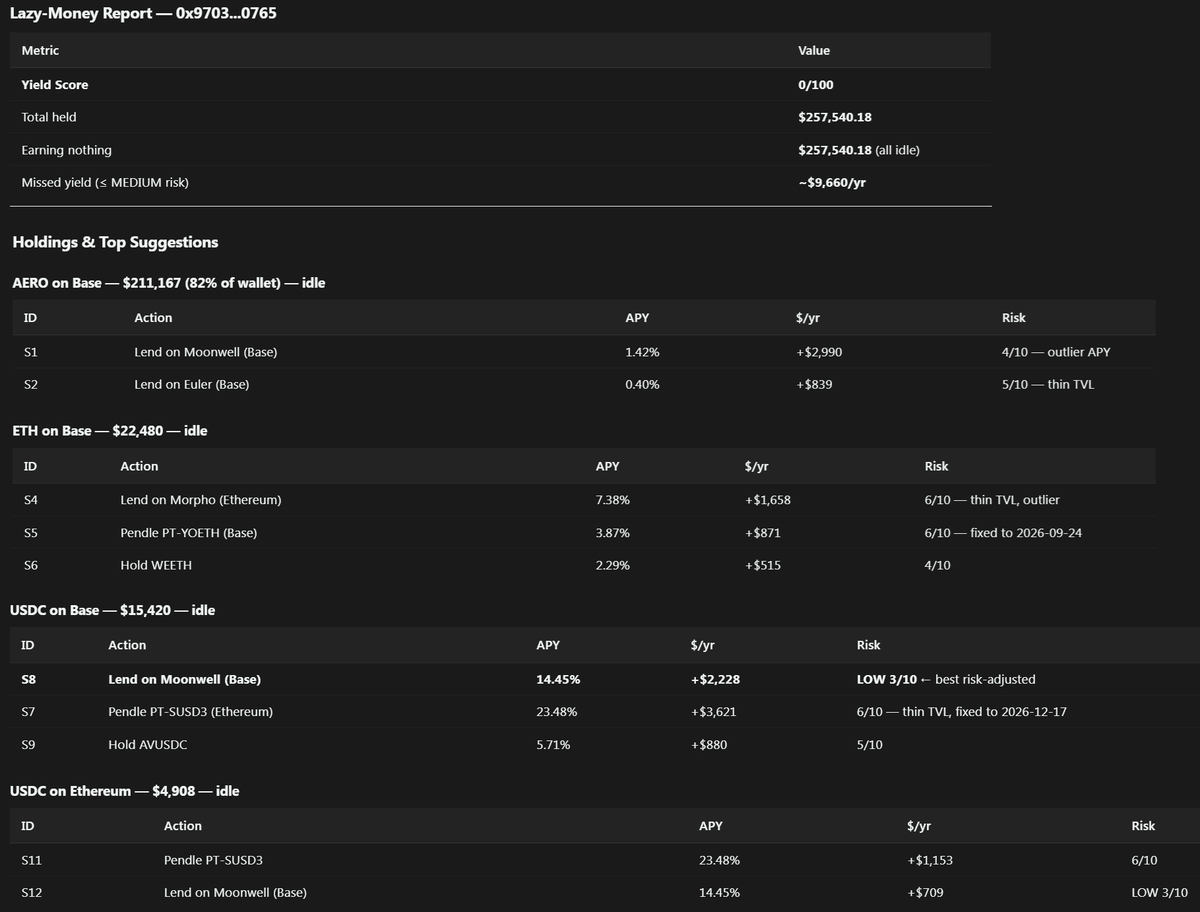Click the ETH on Base heading
This screenshot has height=912, width=1200.
pyautogui.click(x=110, y=430)
